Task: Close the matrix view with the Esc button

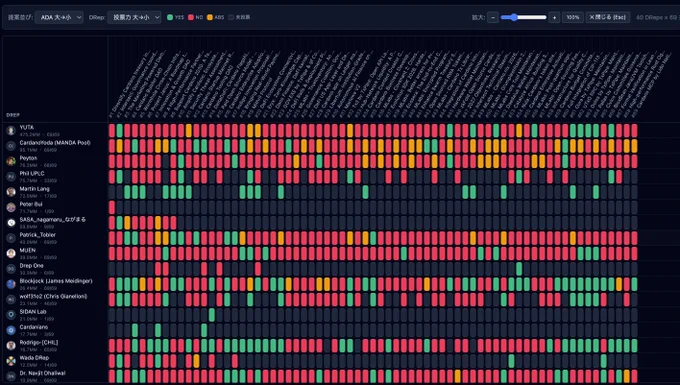Action: (608, 17)
